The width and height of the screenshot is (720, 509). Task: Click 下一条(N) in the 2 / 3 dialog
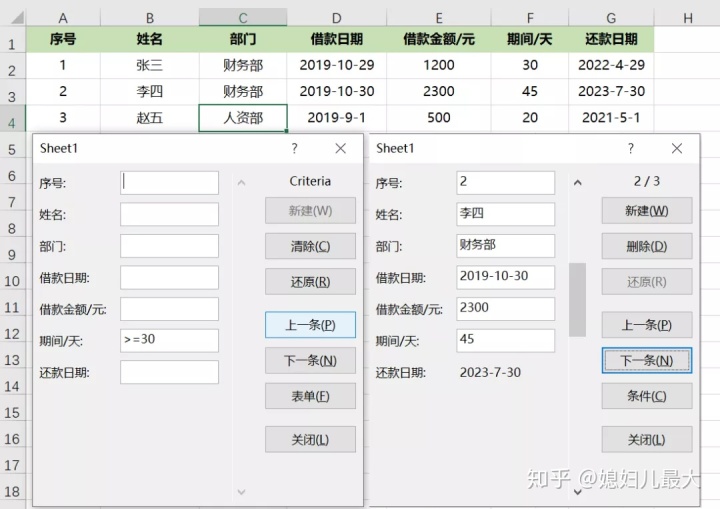(647, 360)
